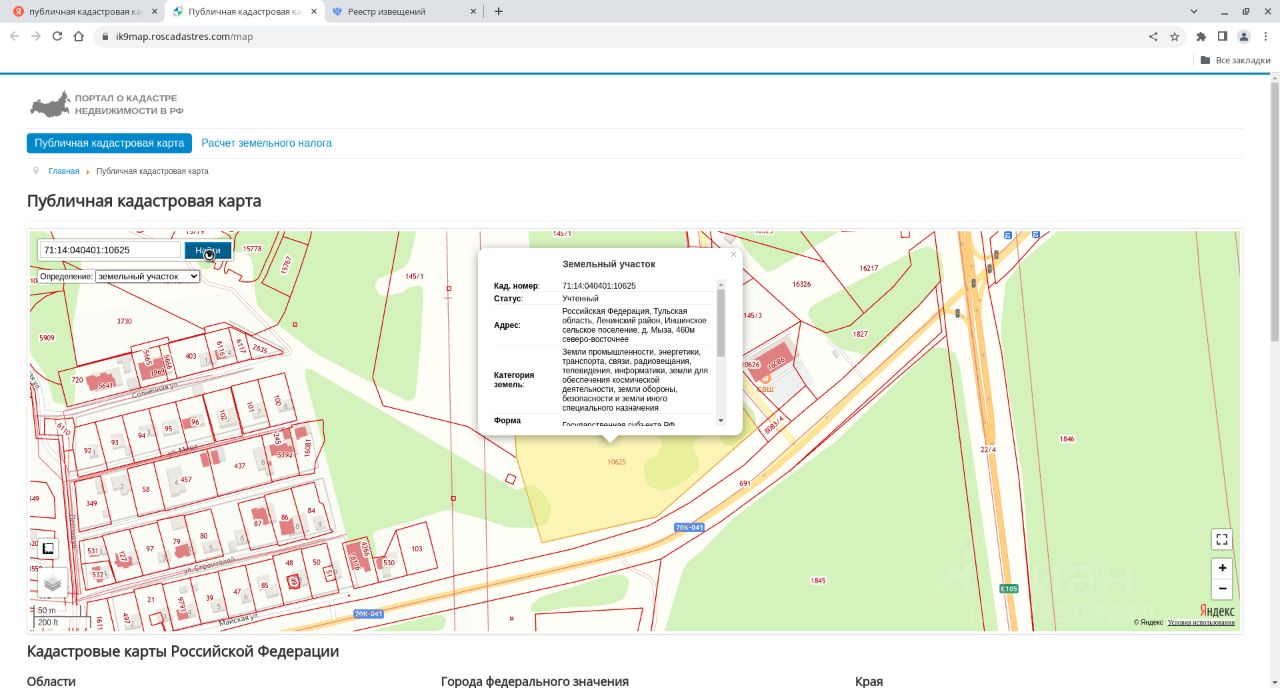Bookmark this page with the star icon
Image resolution: width=1280 pixels, height=688 pixels.
pos(1175,36)
